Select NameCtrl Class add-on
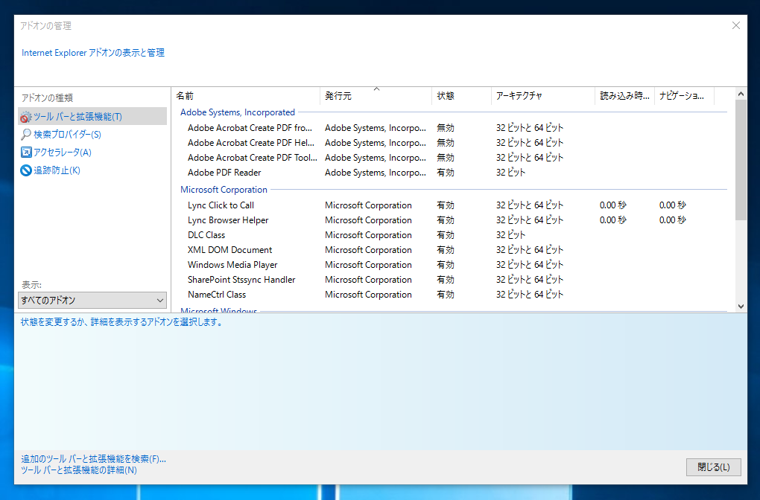Viewport: 760px width, 500px height. click(453, 295)
